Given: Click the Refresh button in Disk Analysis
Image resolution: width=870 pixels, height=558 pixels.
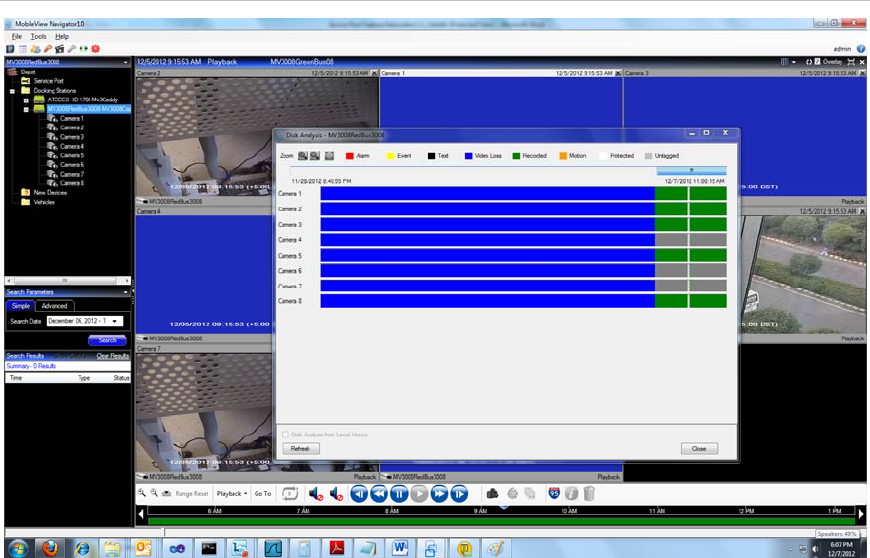Looking at the screenshot, I should (300, 449).
